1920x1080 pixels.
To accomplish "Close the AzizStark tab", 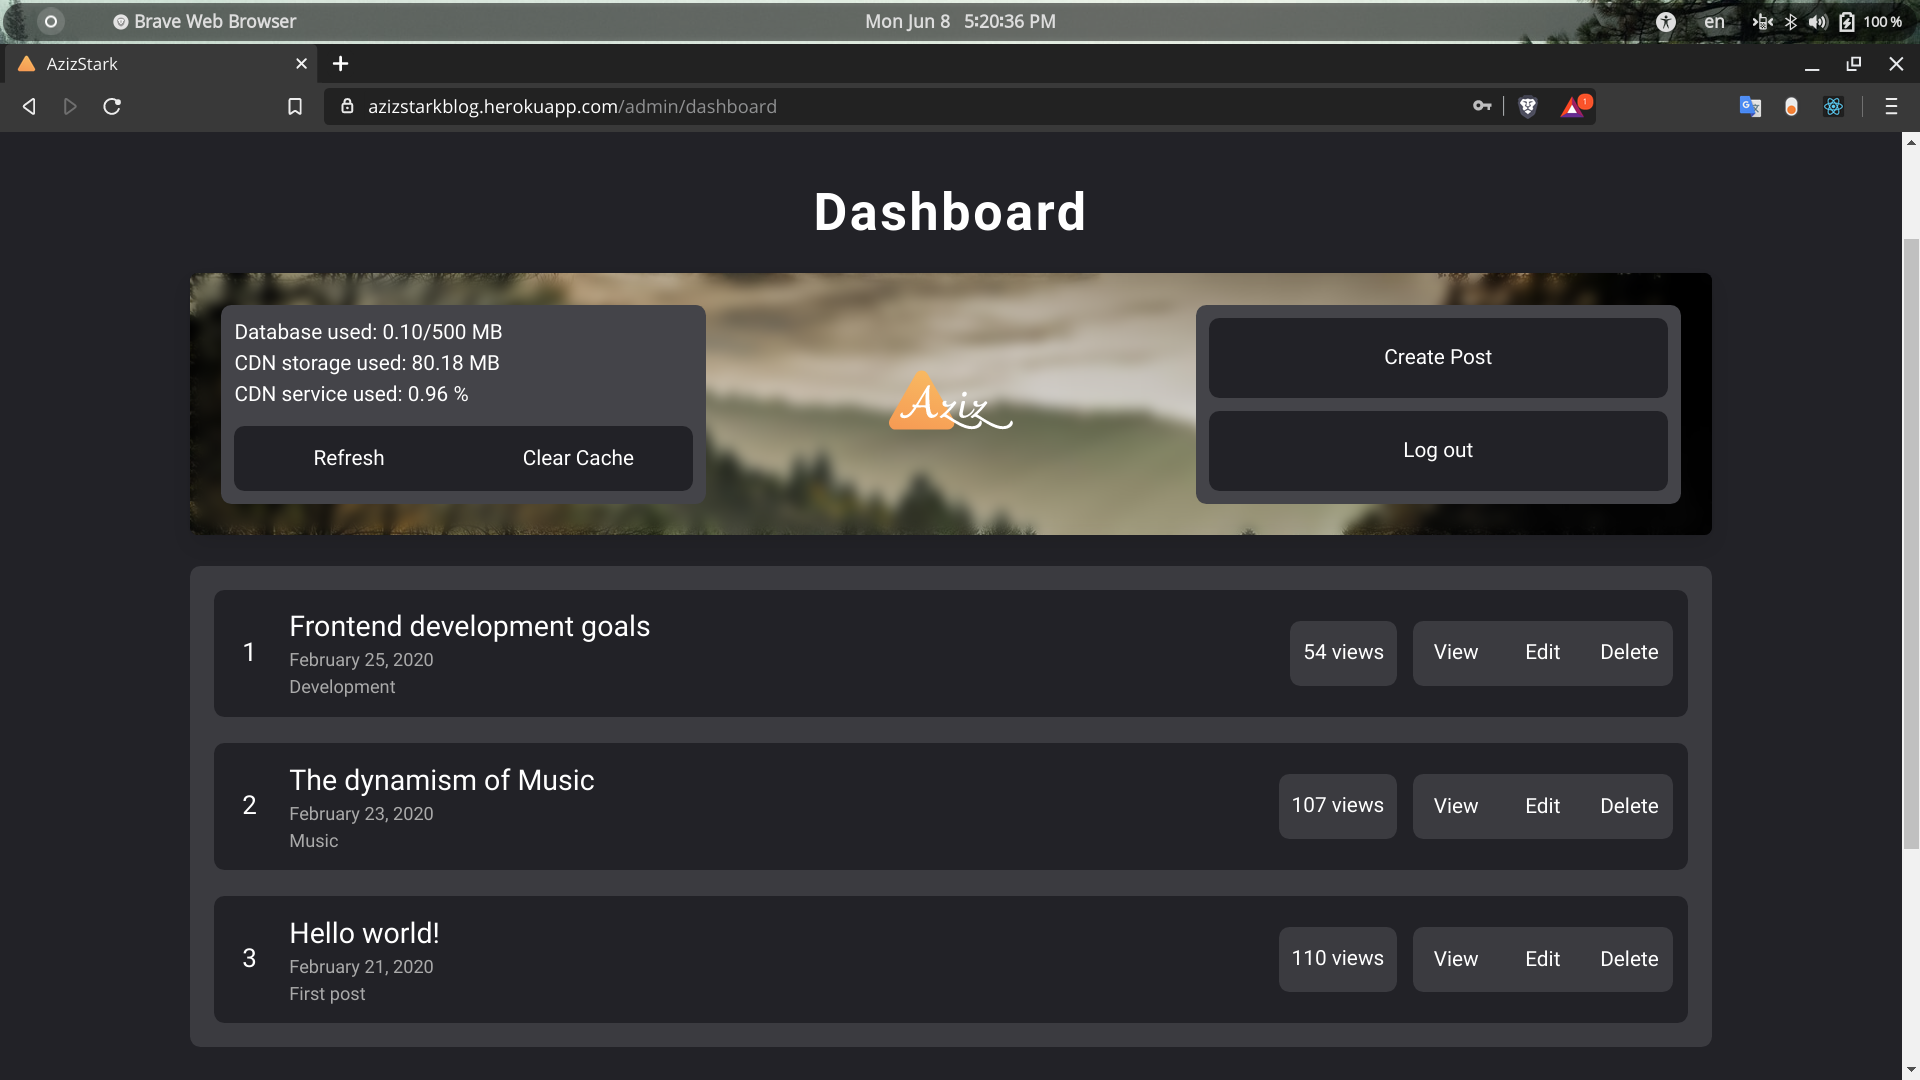I will click(301, 64).
